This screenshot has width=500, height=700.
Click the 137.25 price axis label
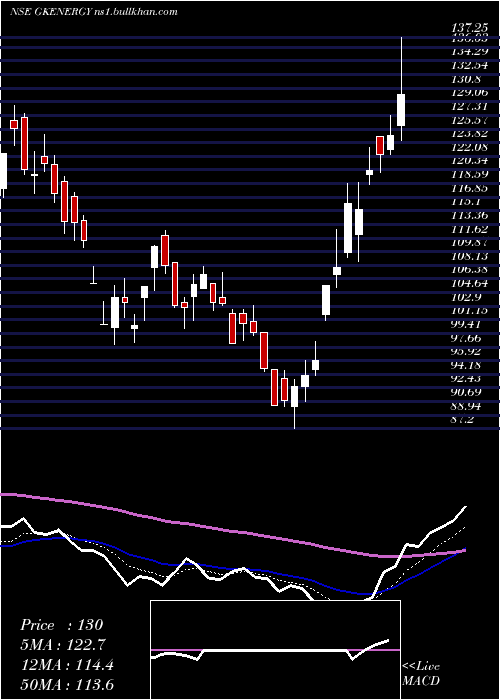pyautogui.click(x=471, y=28)
